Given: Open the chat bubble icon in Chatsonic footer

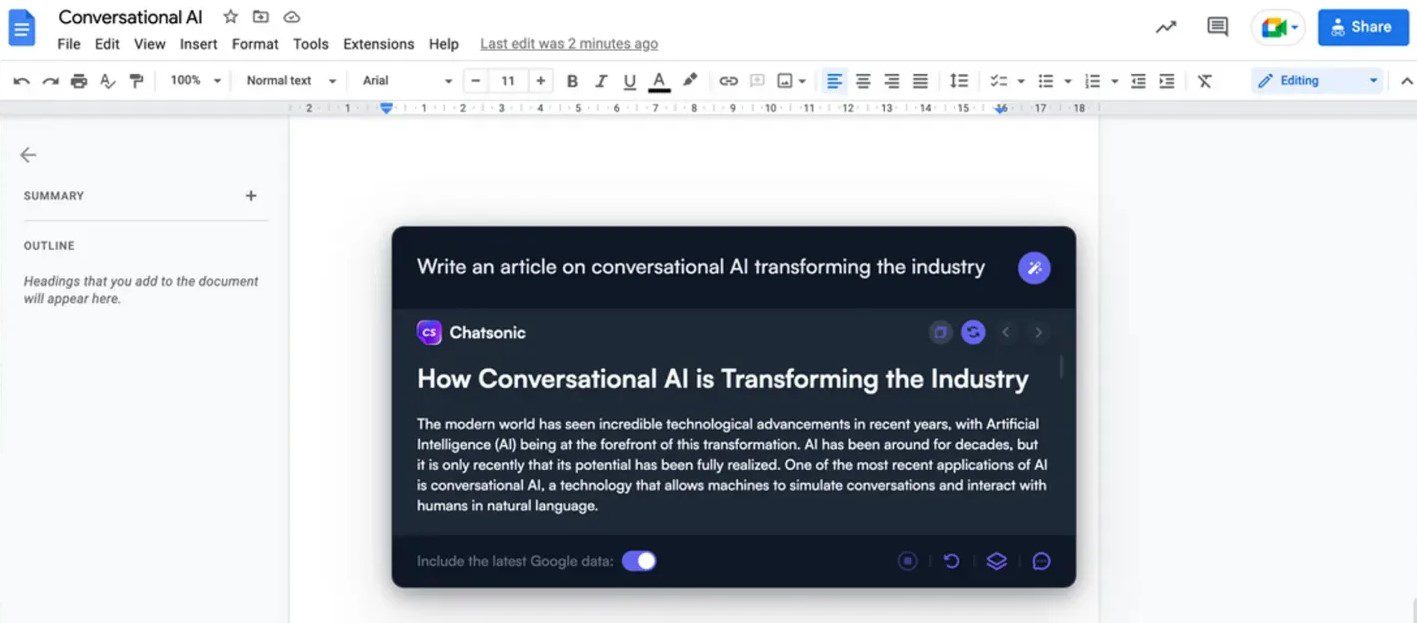Looking at the screenshot, I should tap(1041, 561).
